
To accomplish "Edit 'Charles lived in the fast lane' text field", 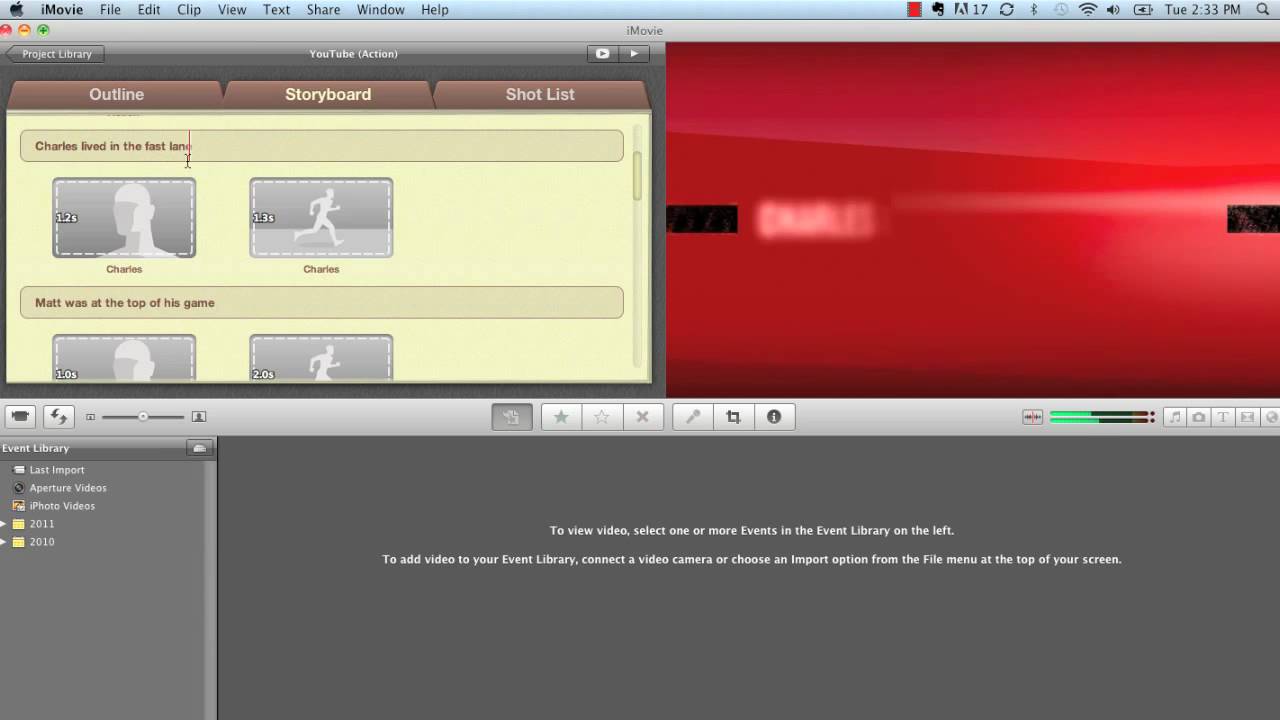I will tap(322, 146).
